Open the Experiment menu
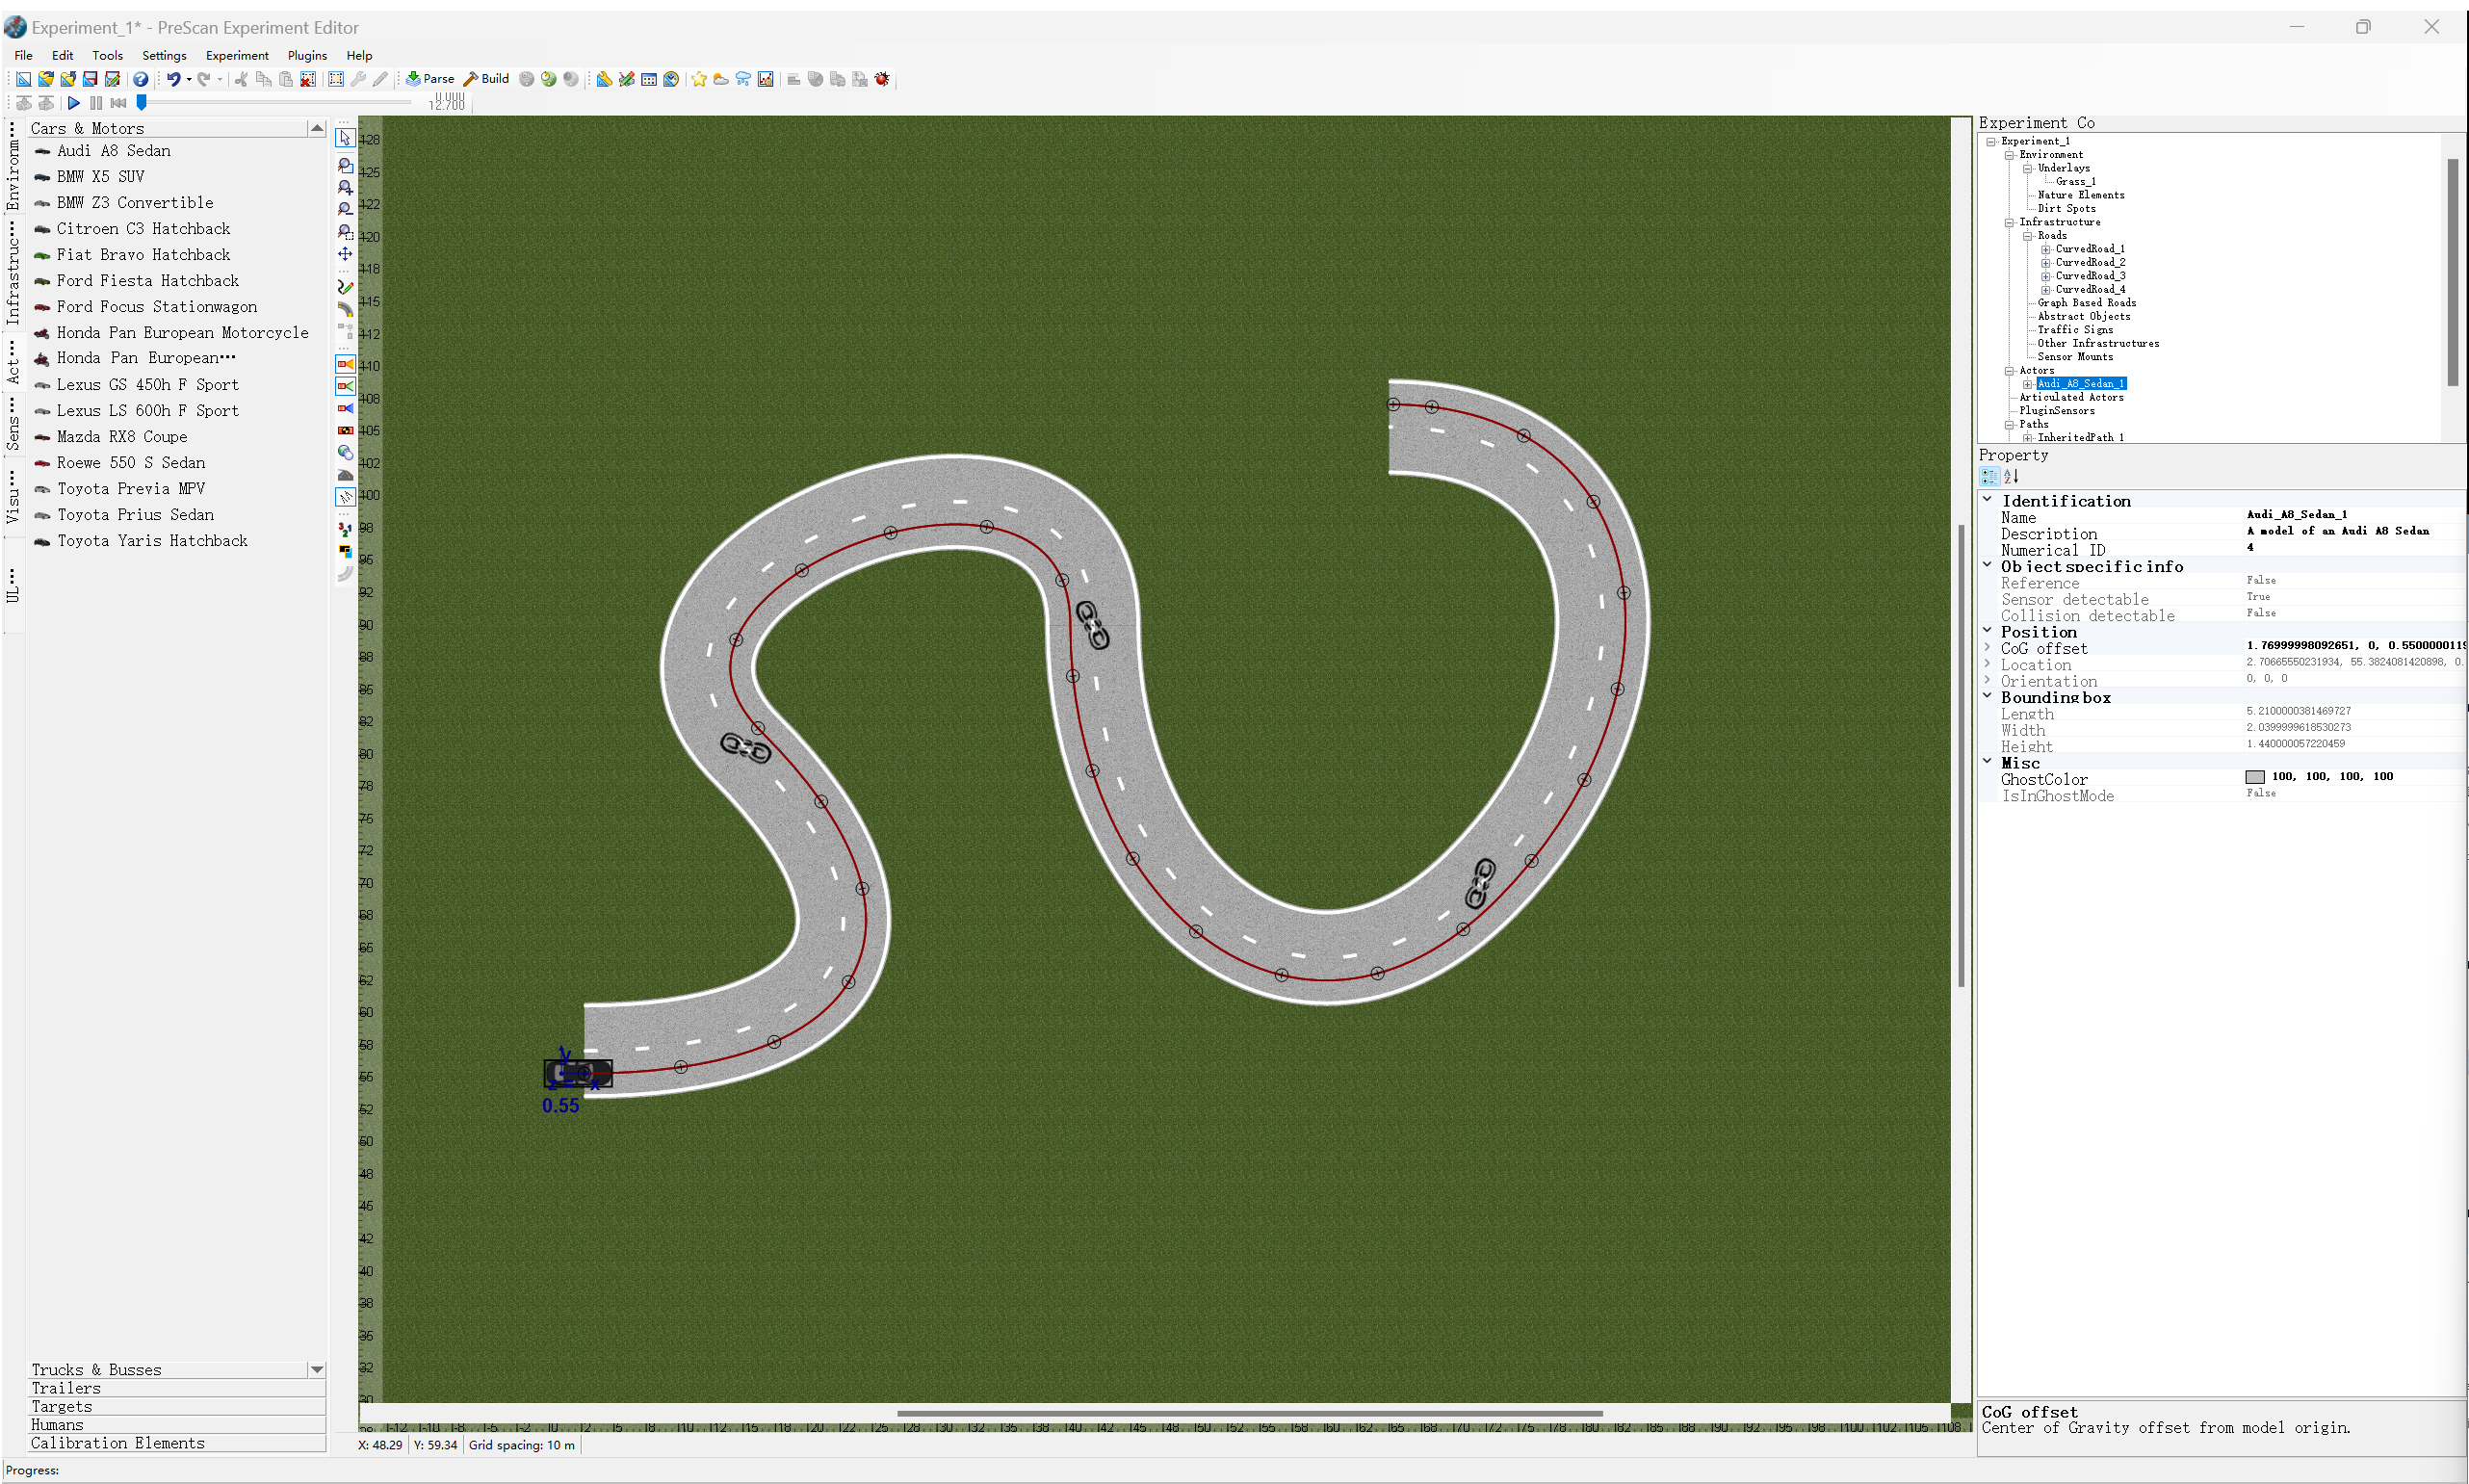Viewport: 2469px width, 1484px height. click(237, 56)
